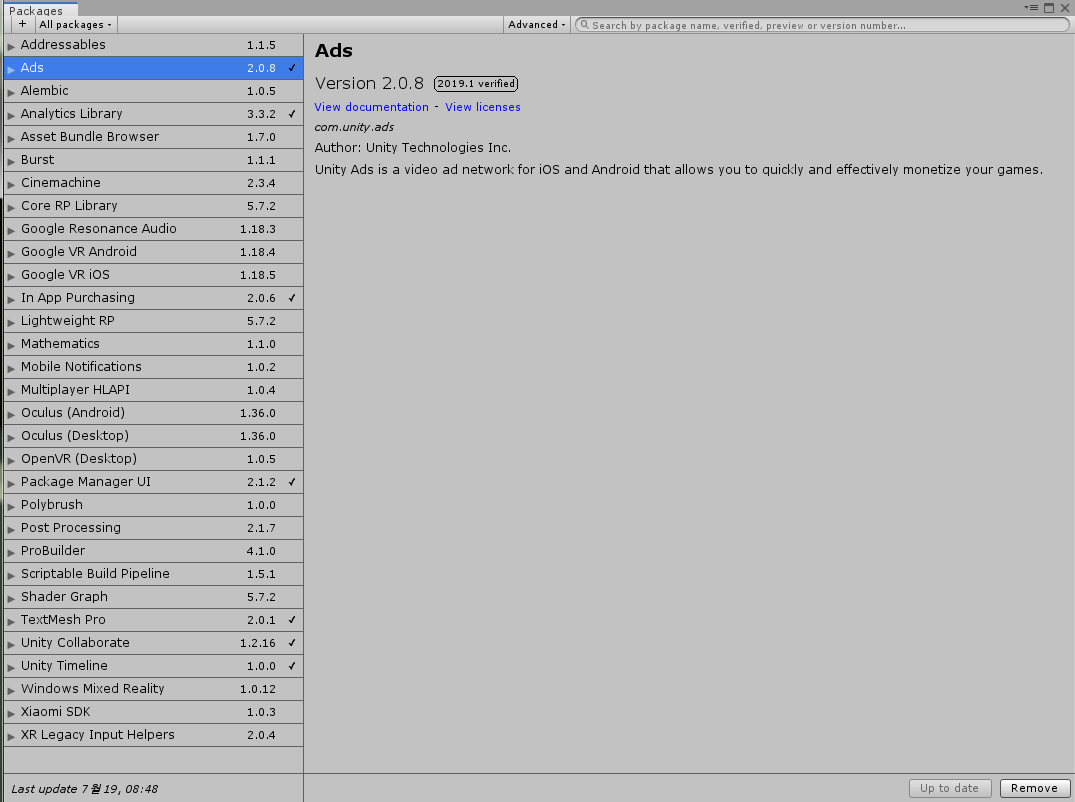
Task: Expand the Asset Bundle Browser arrow
Action: (11, 138)
